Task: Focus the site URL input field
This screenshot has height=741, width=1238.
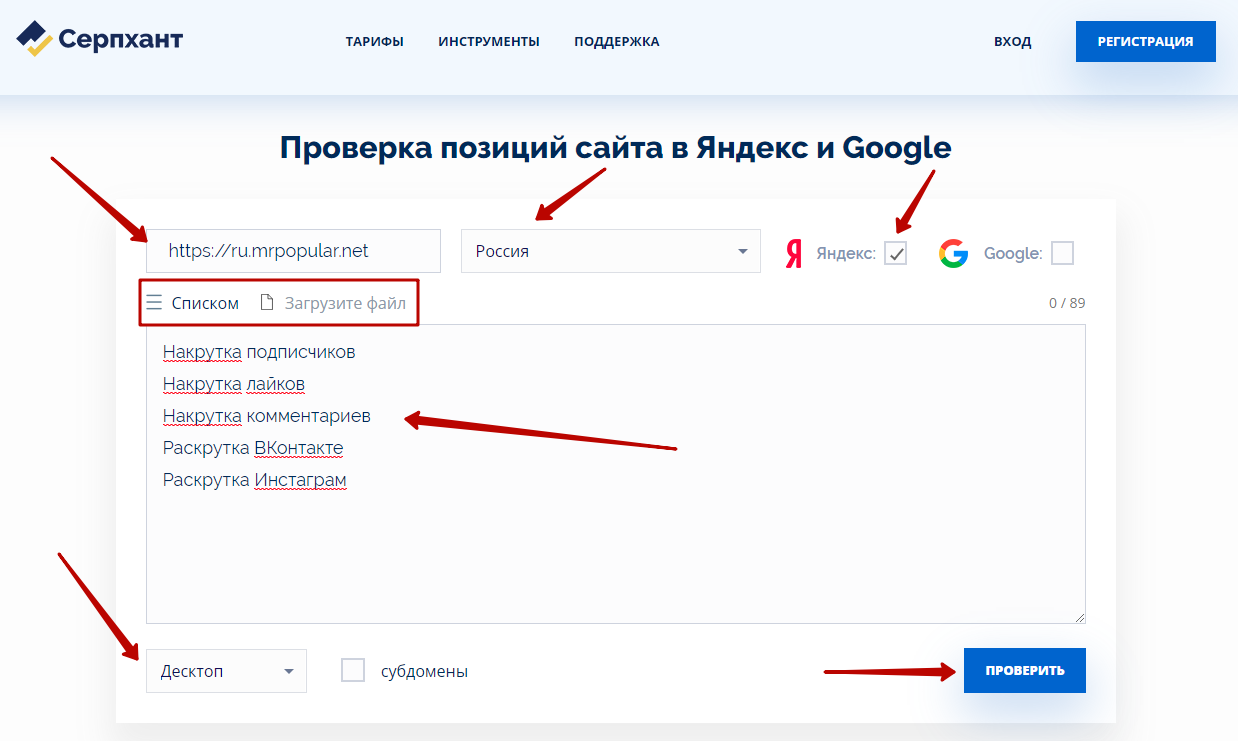Action: tap(293, 251)
